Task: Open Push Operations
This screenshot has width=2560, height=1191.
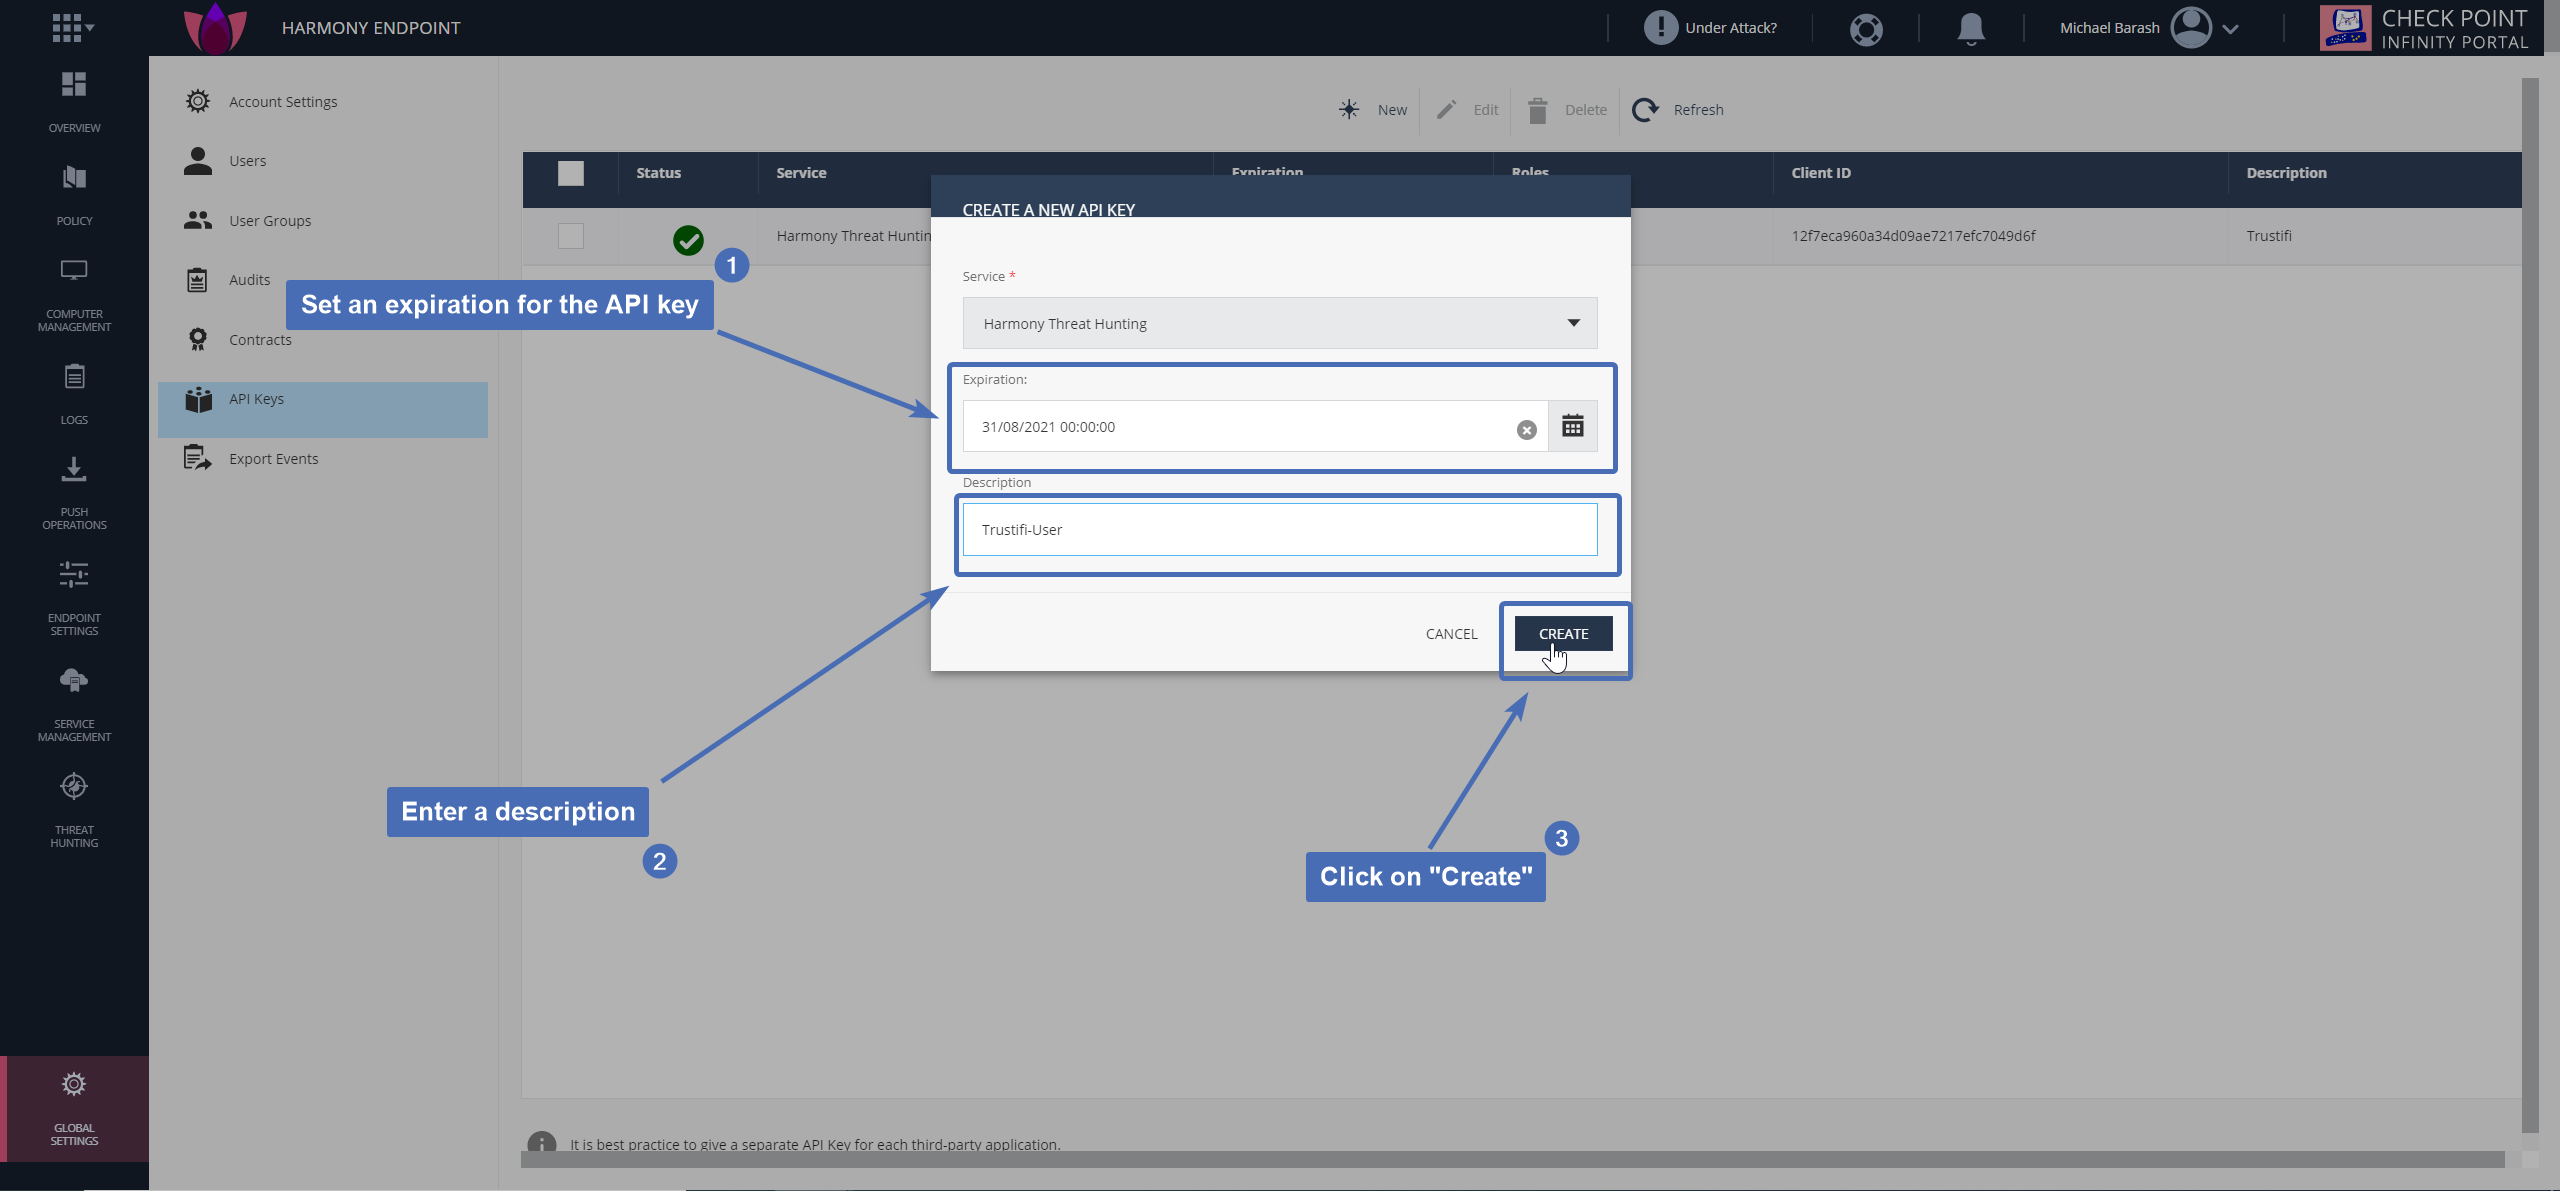Action: (74, 492)
